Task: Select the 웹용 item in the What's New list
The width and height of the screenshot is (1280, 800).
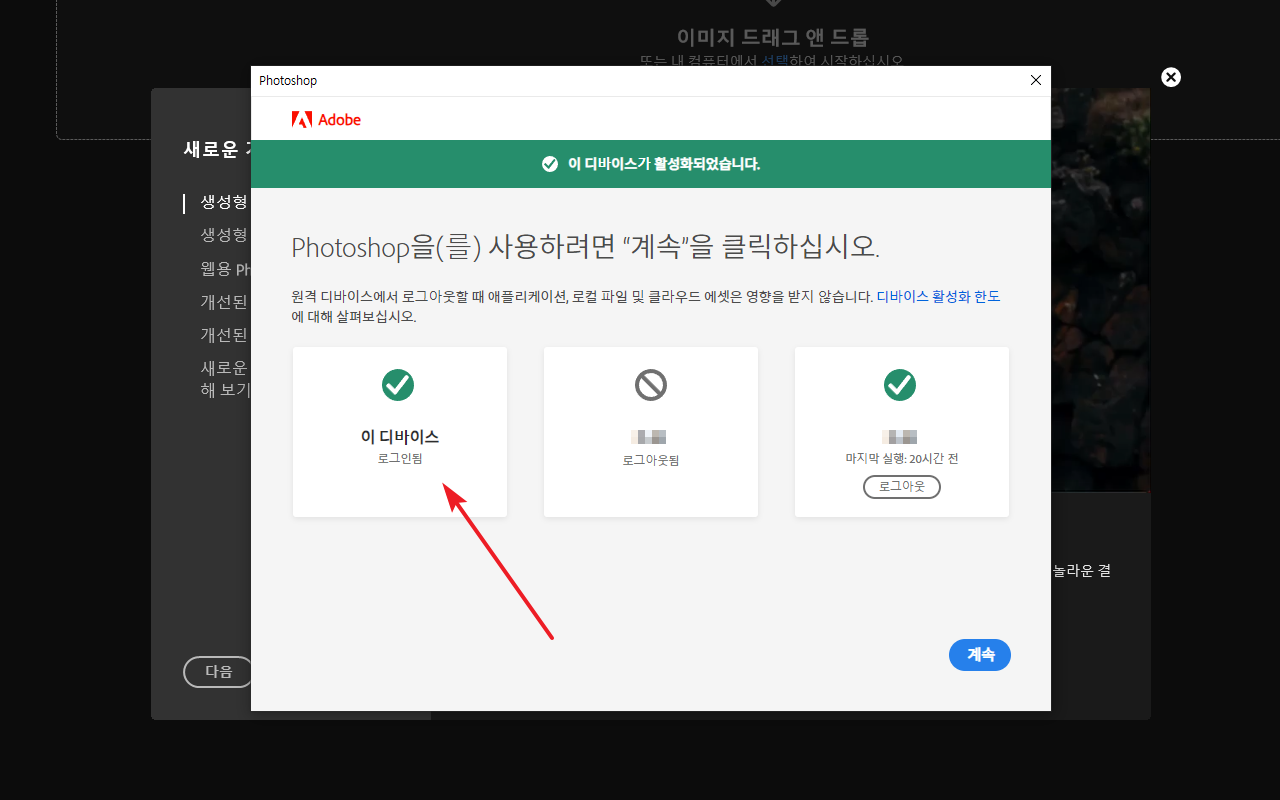Action: 224,268
